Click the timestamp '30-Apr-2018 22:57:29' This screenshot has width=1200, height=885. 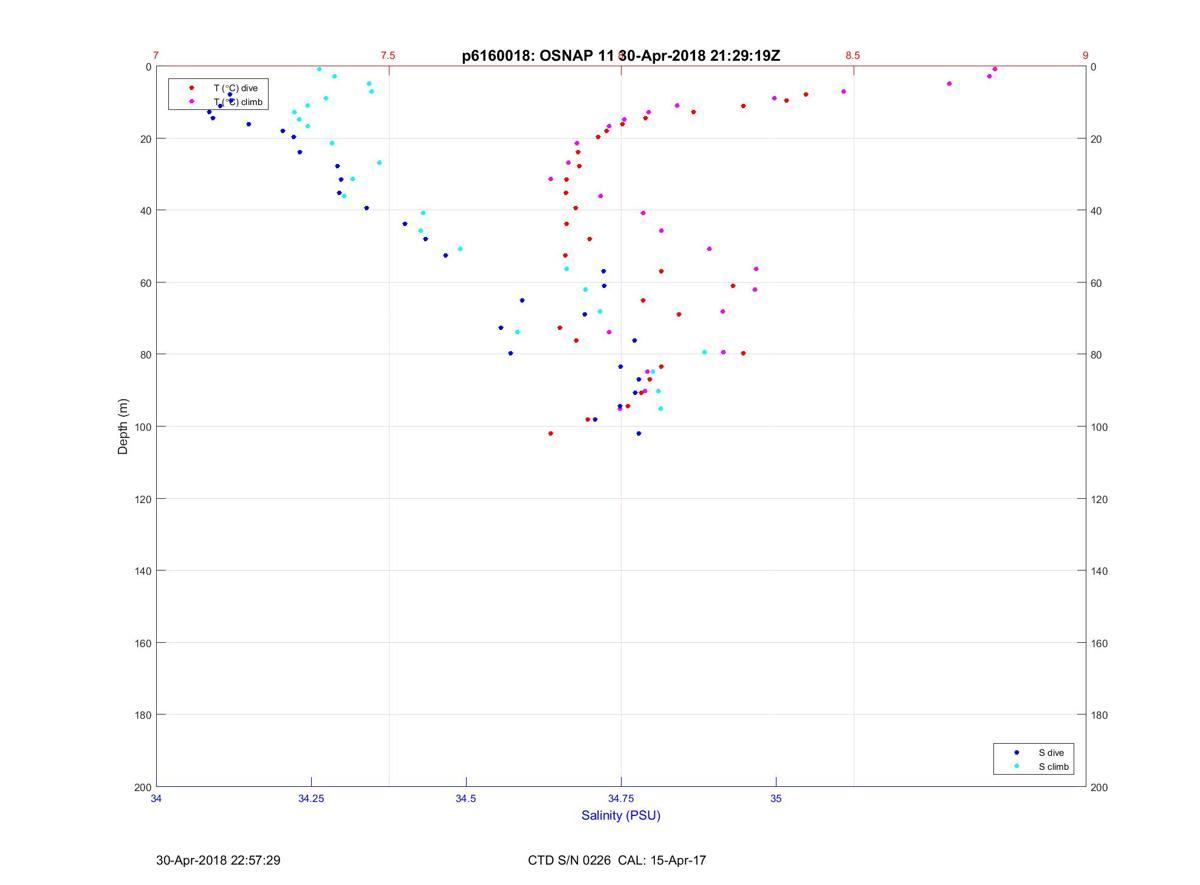click(218, 860)
